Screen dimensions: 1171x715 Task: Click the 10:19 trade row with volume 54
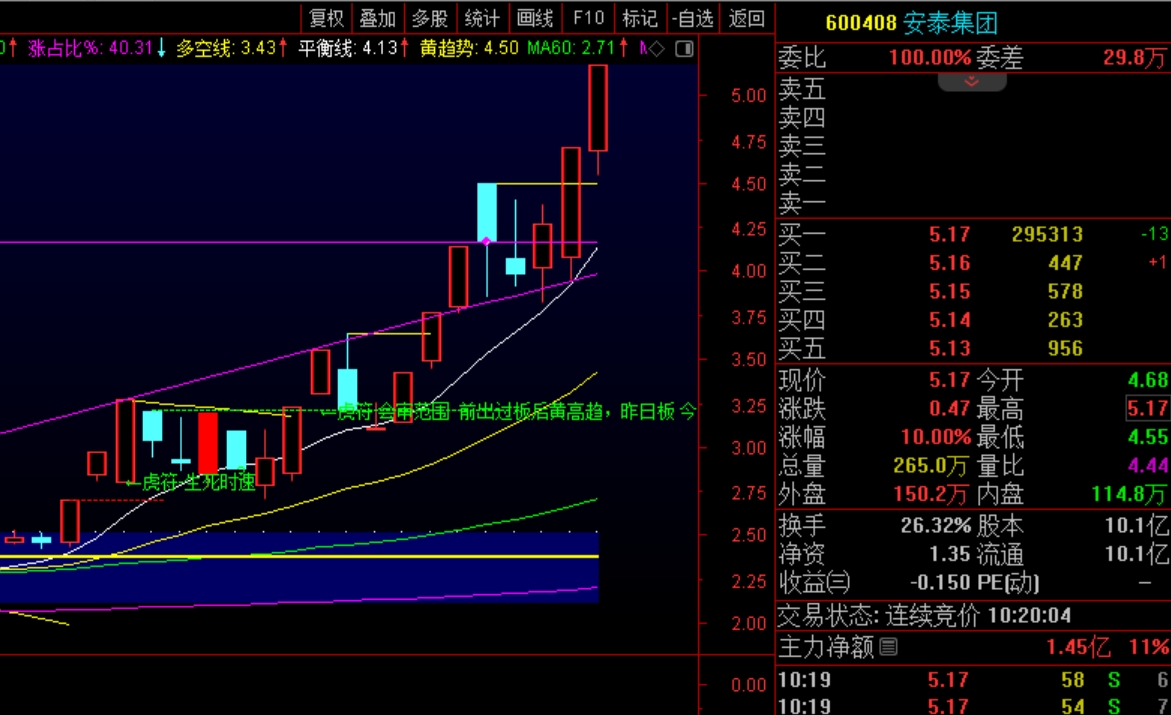(973, 706)
